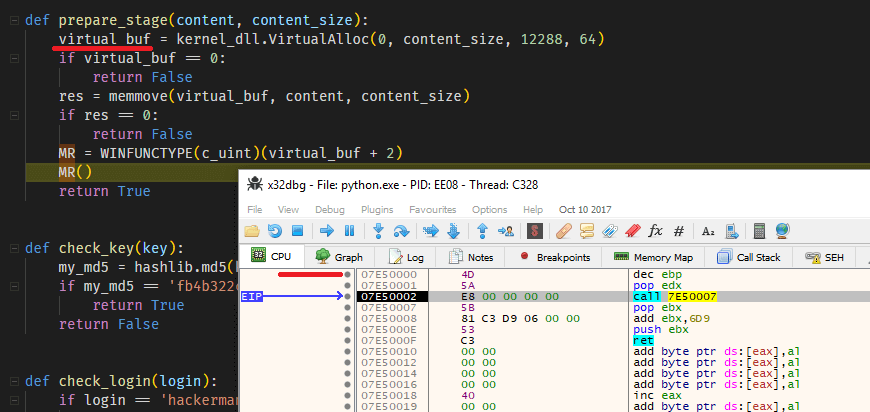This screenshot has height=412, width=870.
Task: Switch to the Graph tab
Action: pyautogui.click(x=339, y=257)
